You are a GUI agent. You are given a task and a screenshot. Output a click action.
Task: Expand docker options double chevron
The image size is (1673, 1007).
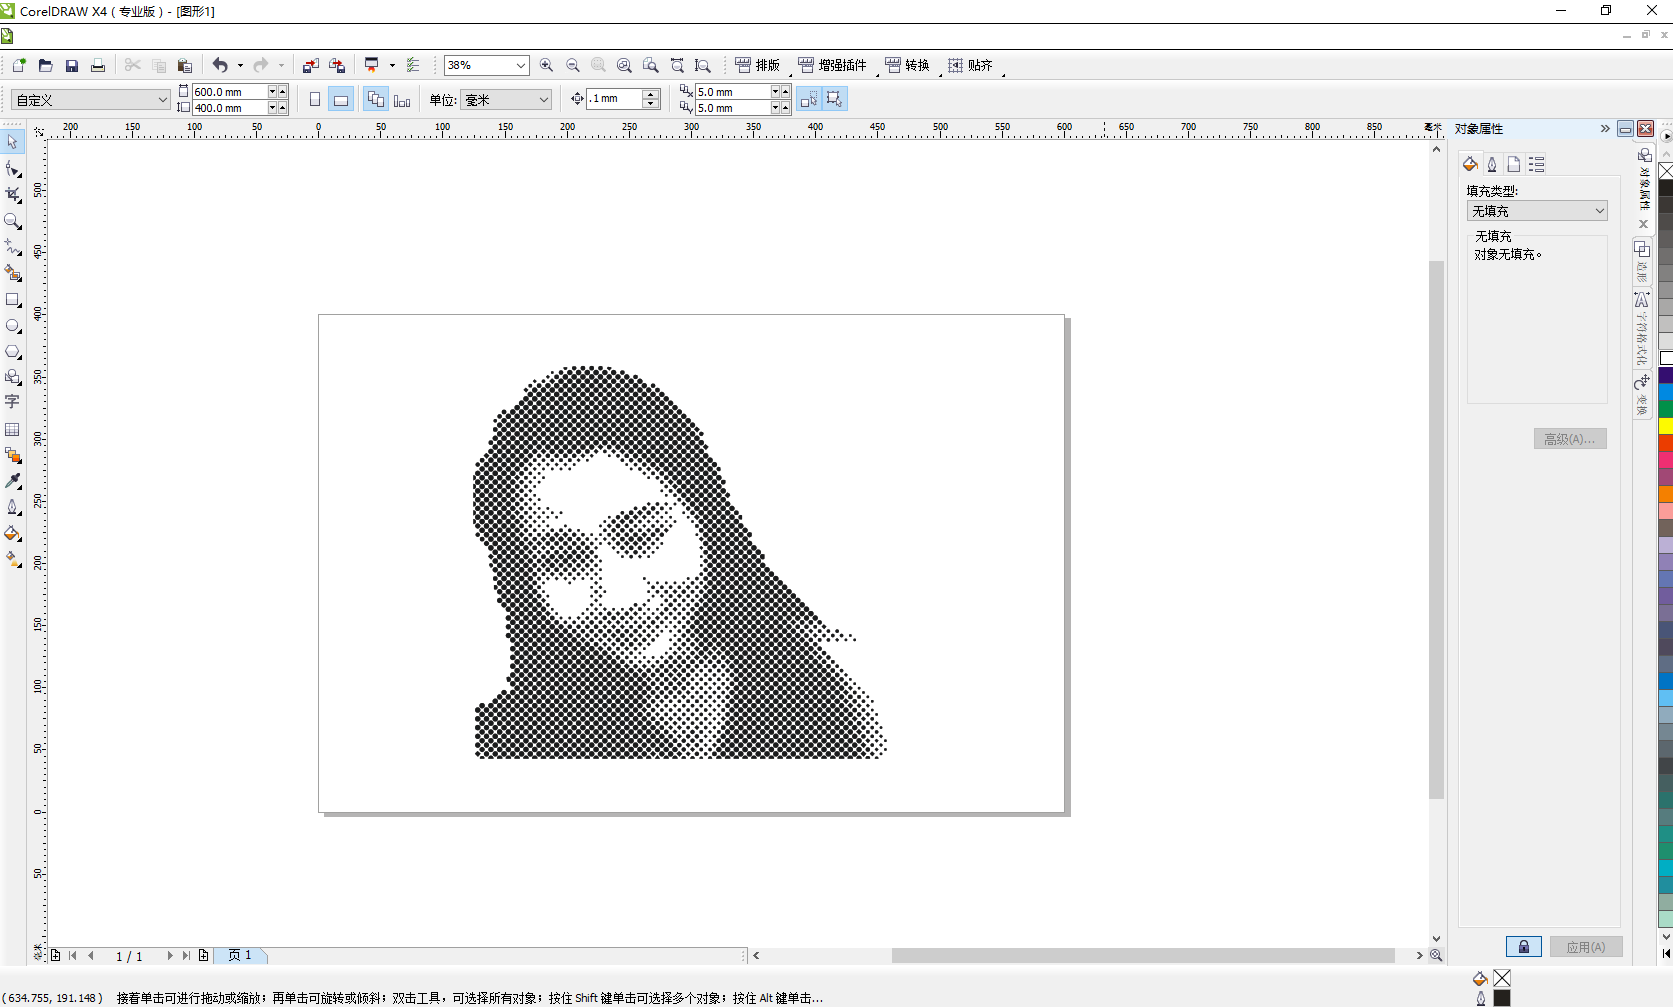[1605, 129]
